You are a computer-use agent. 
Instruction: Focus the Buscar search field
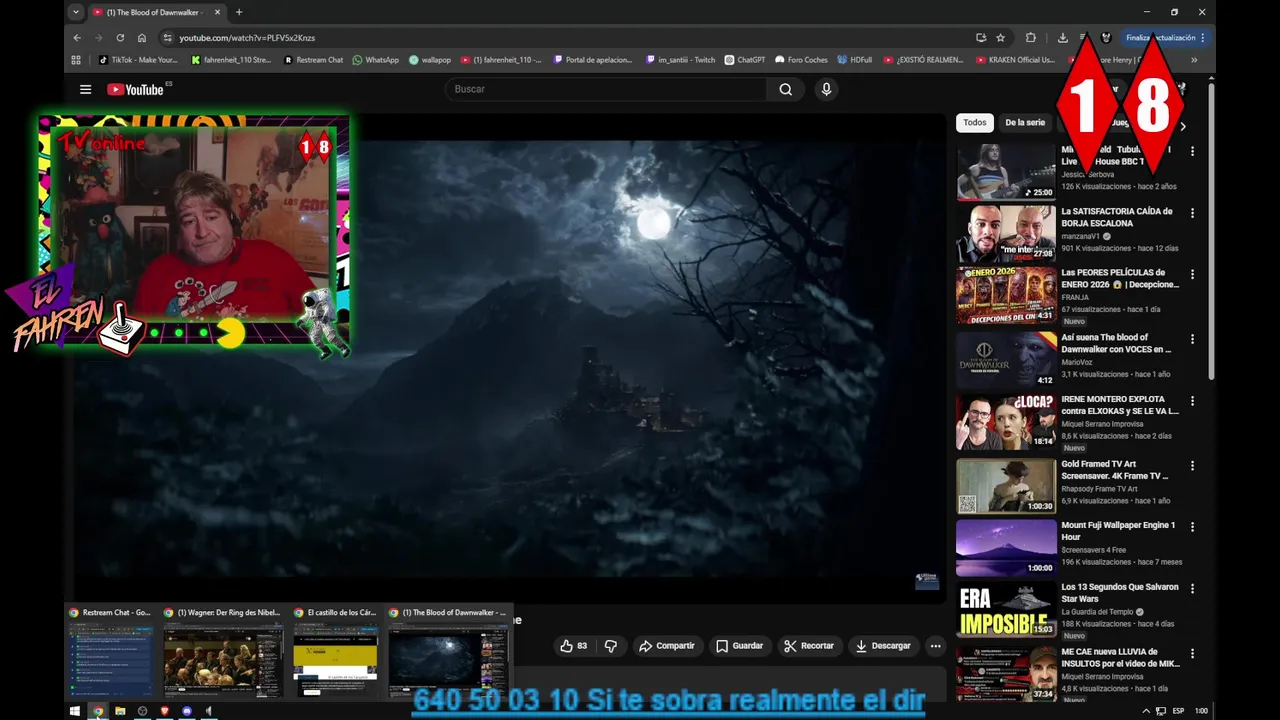(x=606, y=89)
